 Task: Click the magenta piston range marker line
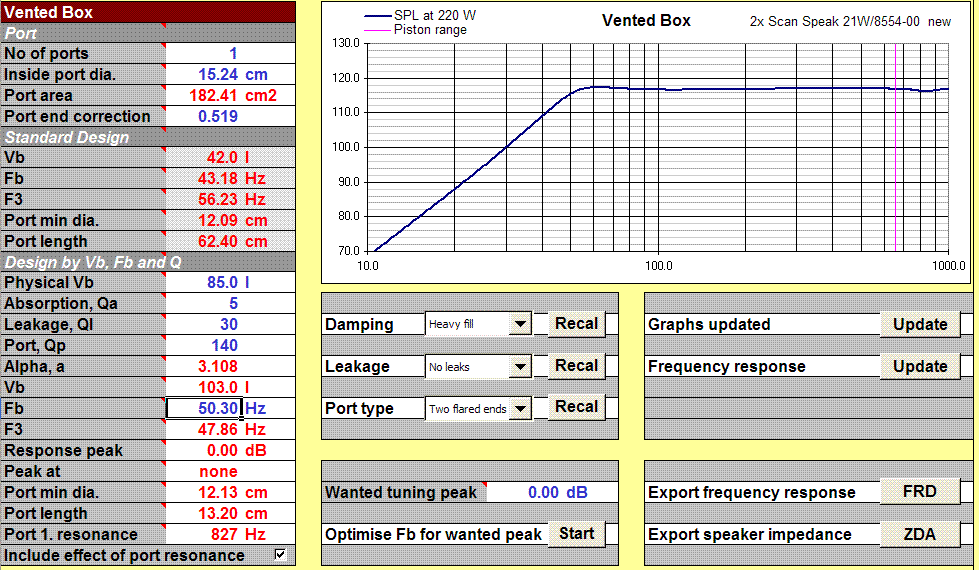tap(895, 147)
